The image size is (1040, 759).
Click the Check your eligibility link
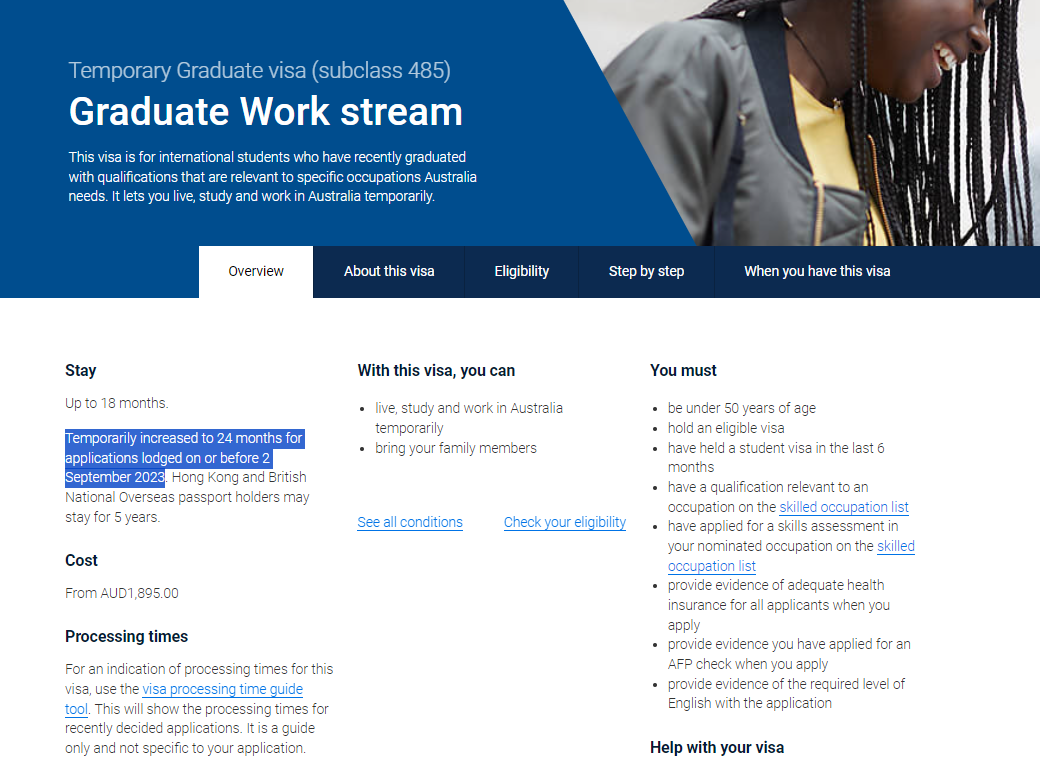pyautogui.click(x=564, y=522)
